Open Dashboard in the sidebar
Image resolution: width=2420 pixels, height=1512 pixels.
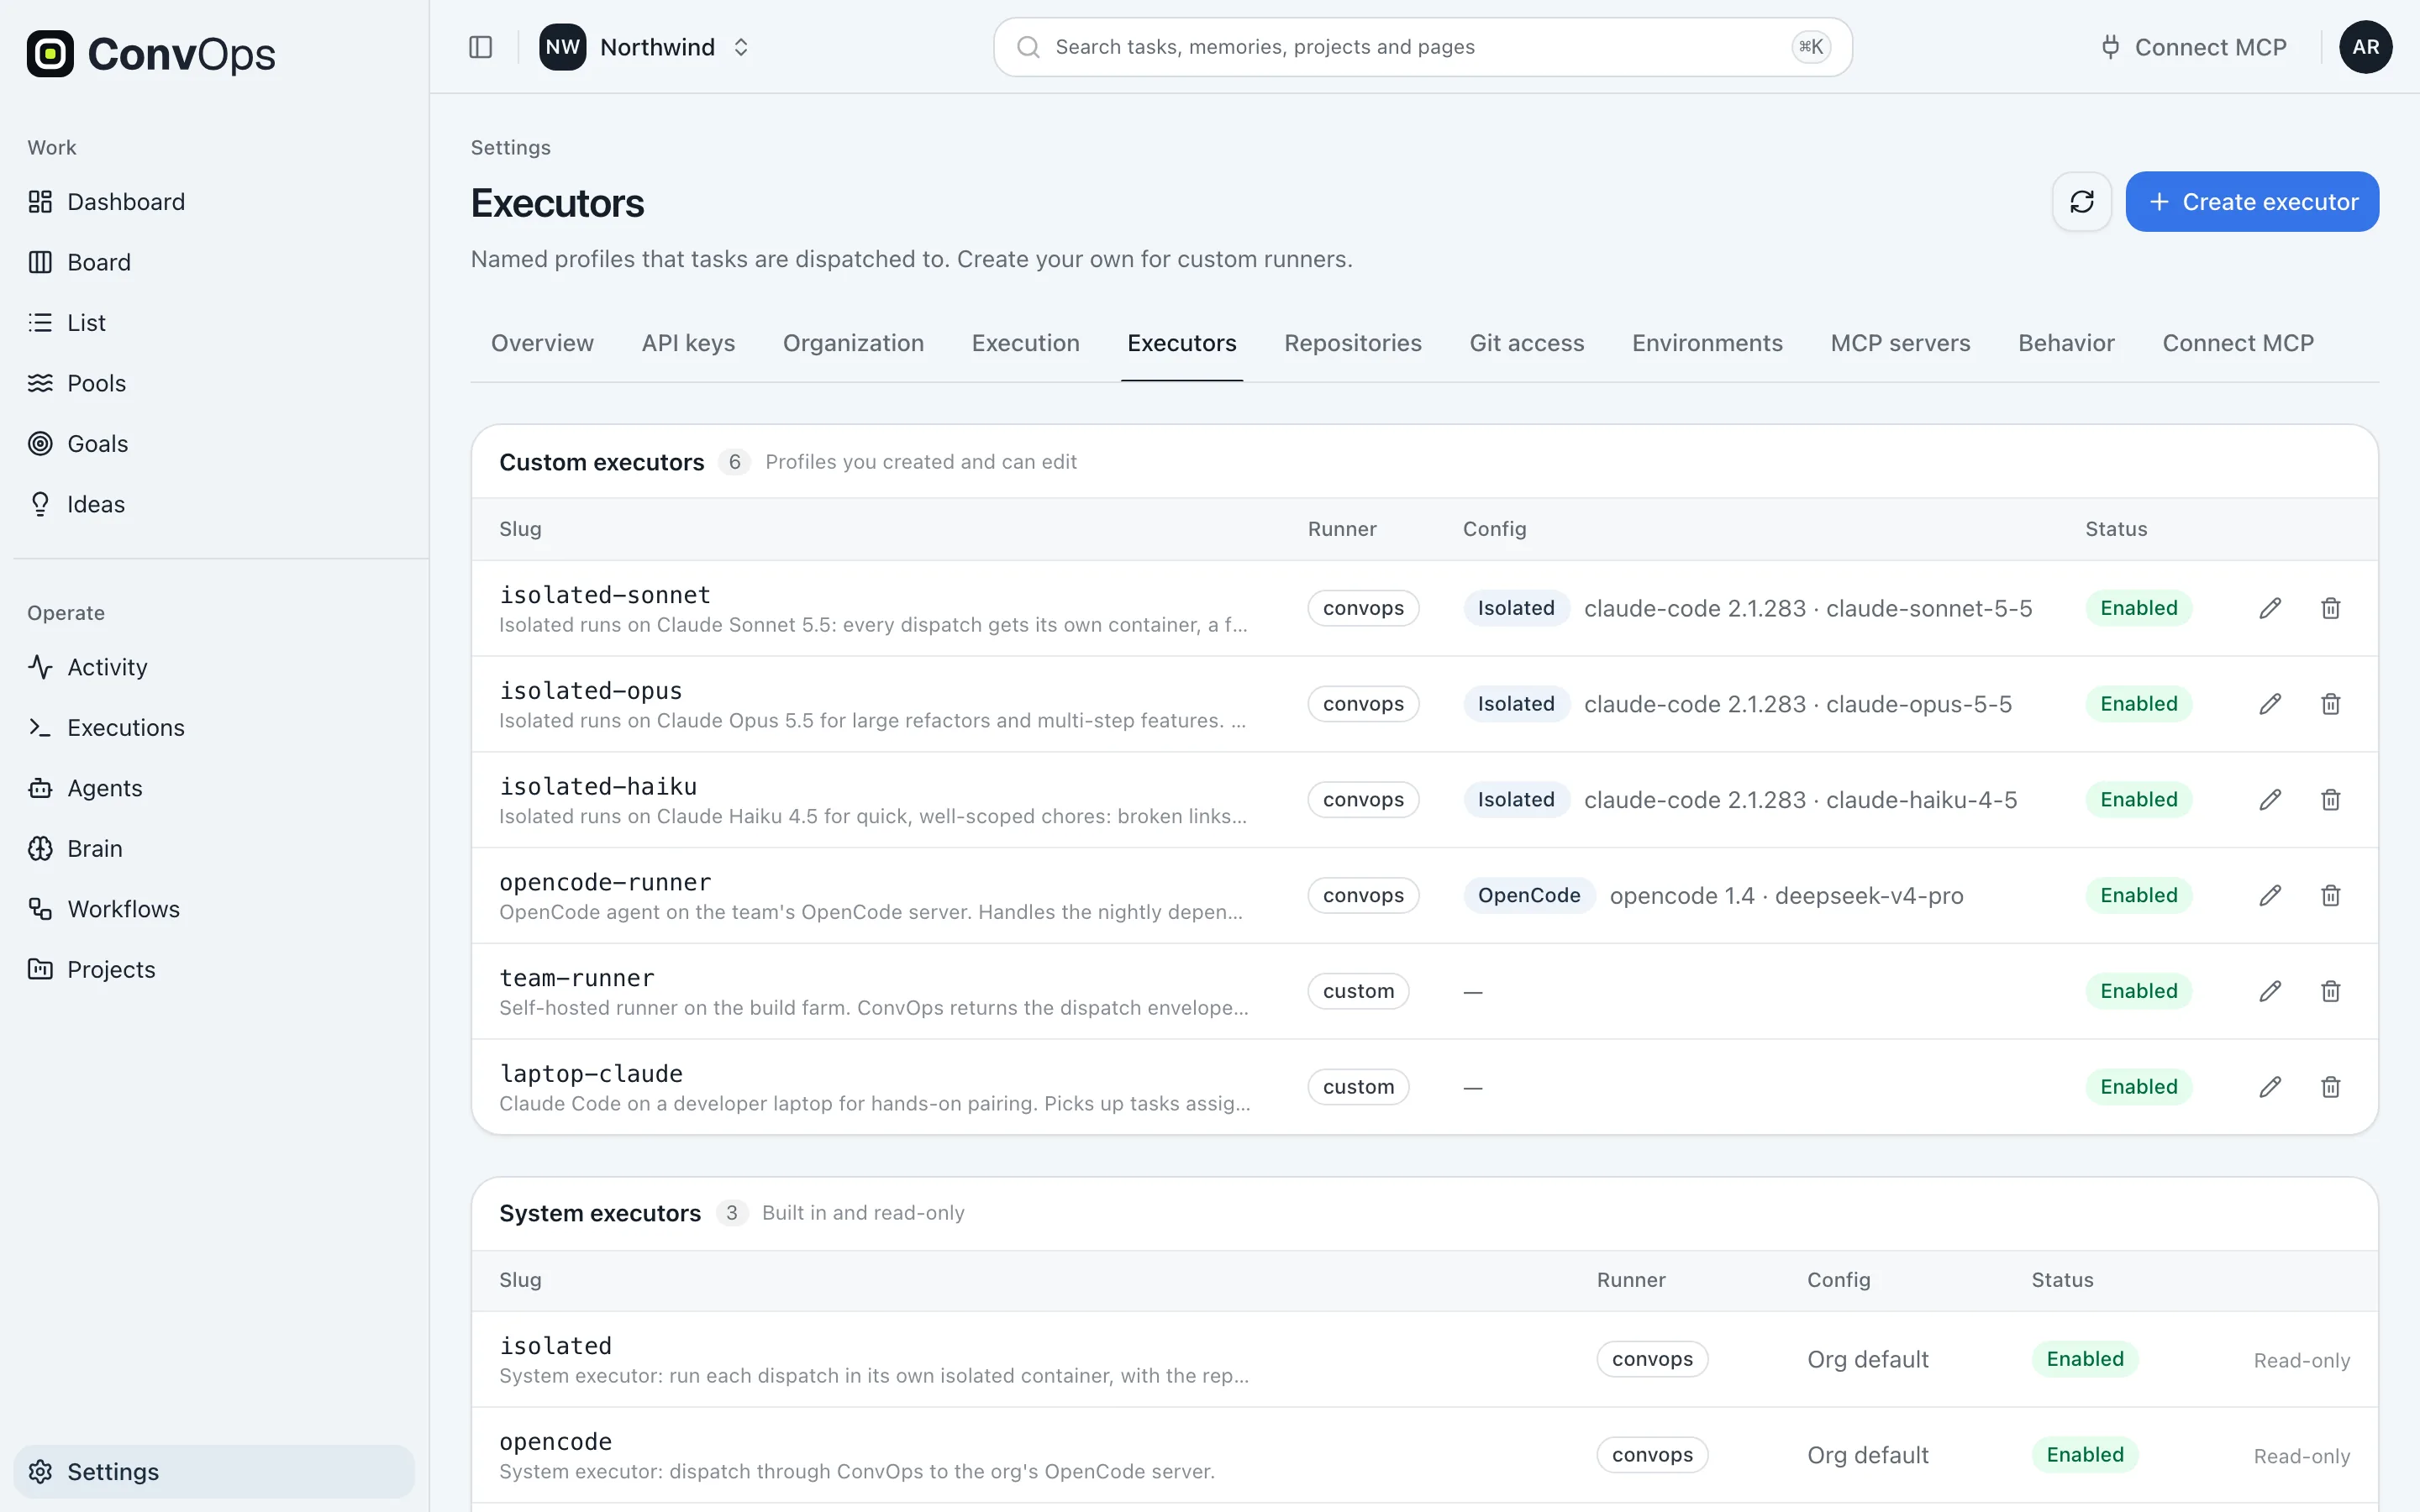(214, 202)
